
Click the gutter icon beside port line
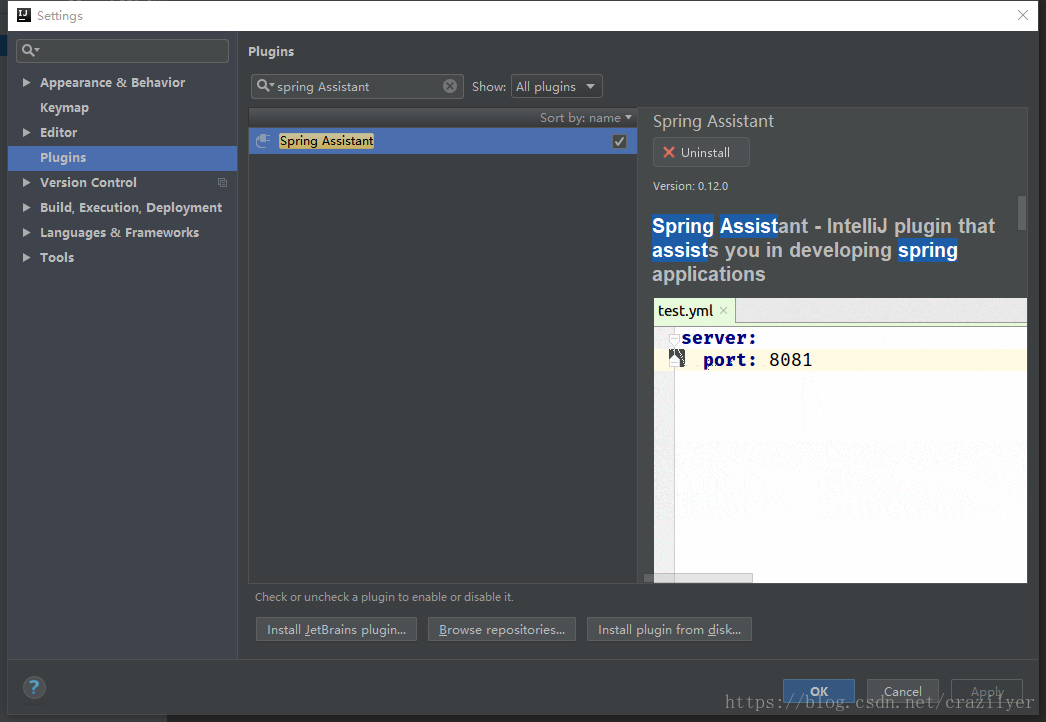tap(676, 358)
